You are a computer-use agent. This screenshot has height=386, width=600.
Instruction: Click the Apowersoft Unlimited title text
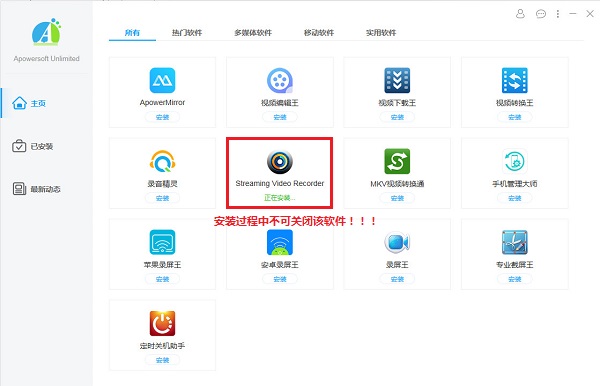[x=46, y=59]
